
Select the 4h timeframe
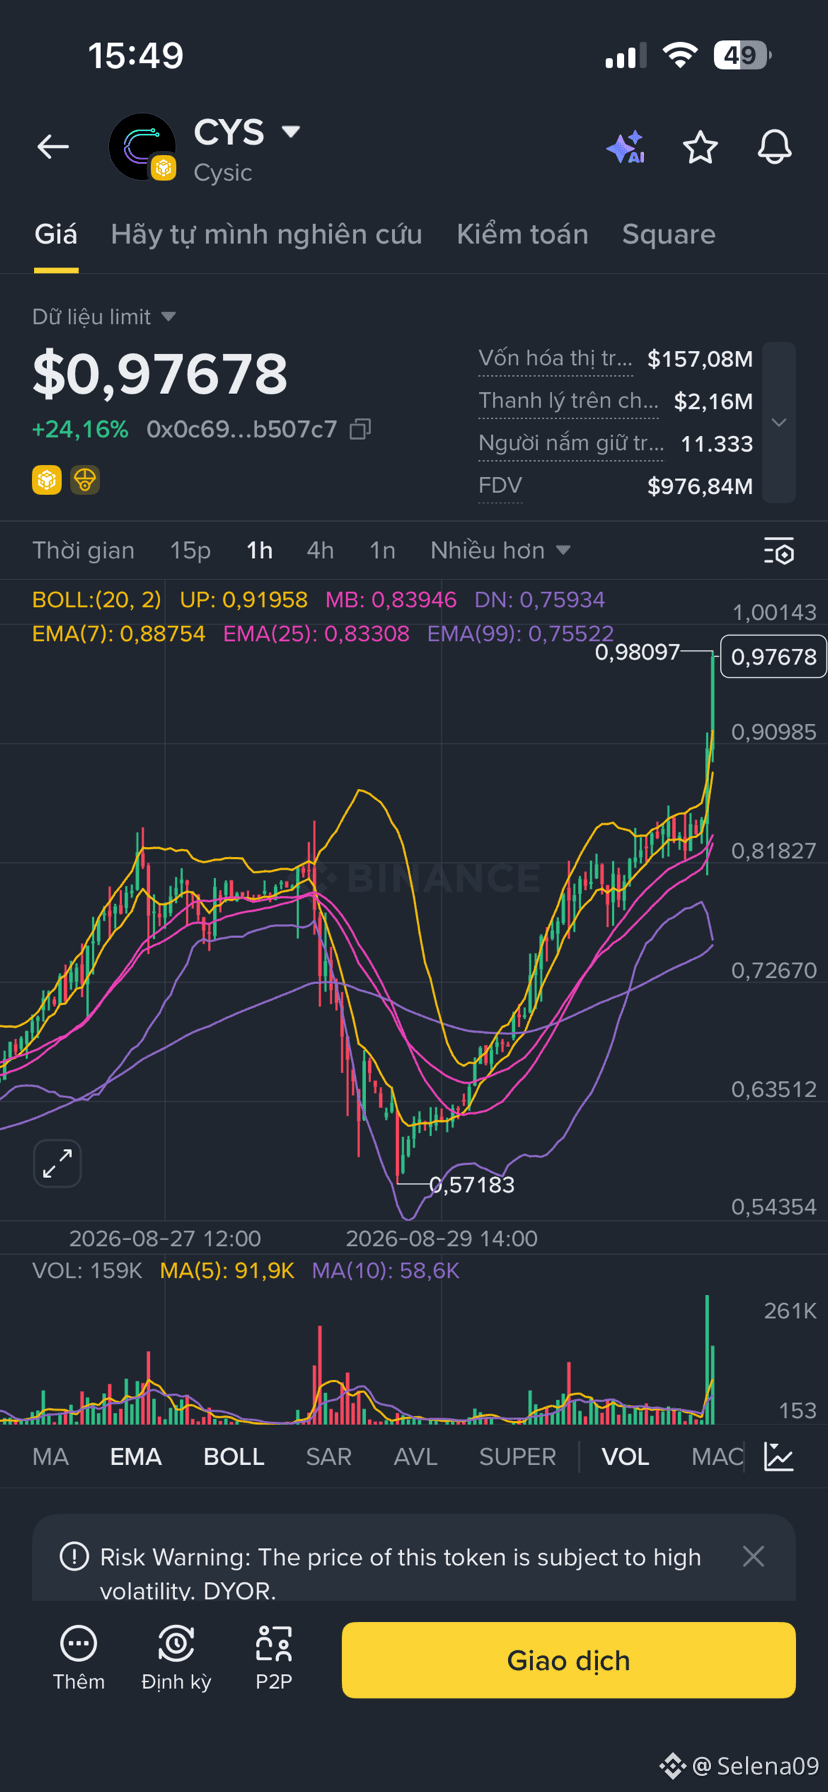point(320,550)
